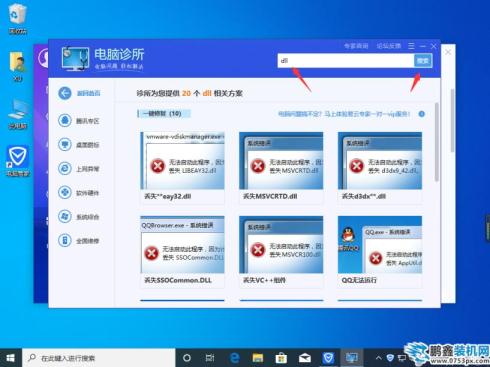Select the 一键修复 (10) tab
The width and height of the screenshot is (490, 367).
point(164,114)
